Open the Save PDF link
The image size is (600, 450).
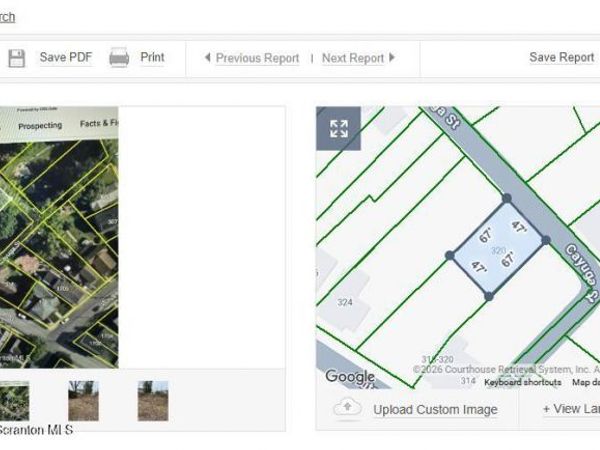[x=66, y=57]
